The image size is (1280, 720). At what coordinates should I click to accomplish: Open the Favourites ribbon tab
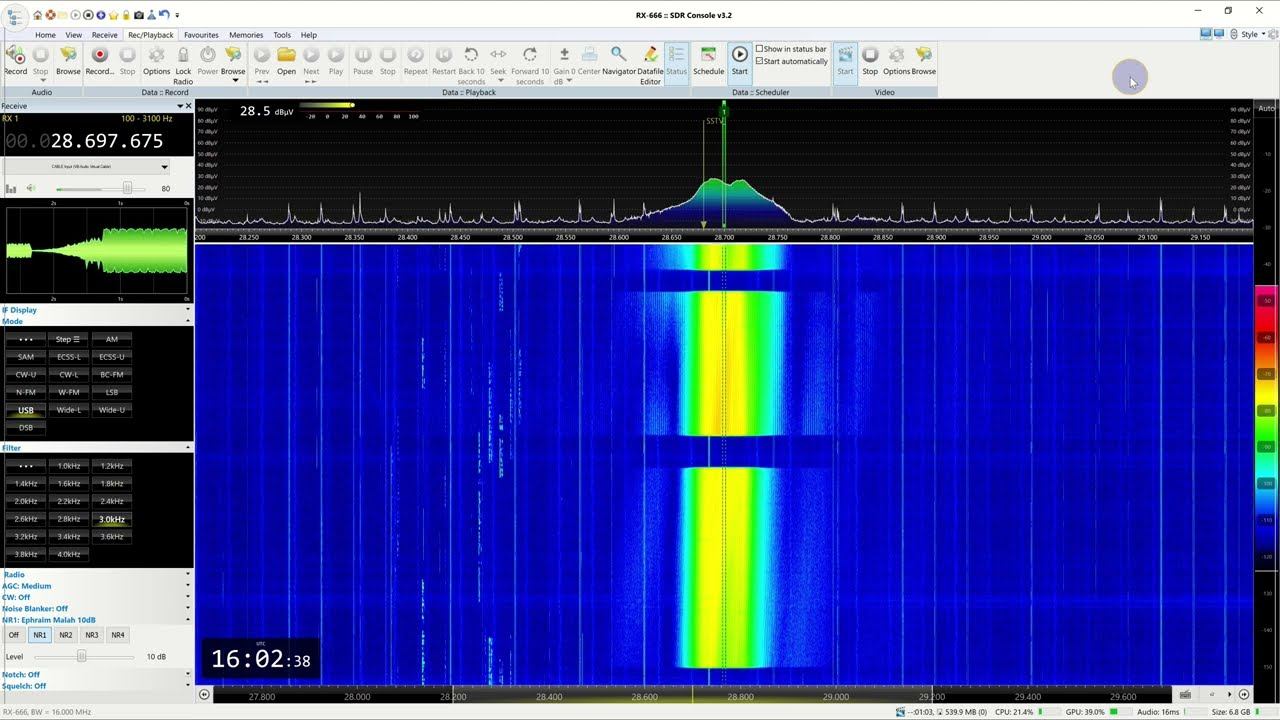pos(201,35)
